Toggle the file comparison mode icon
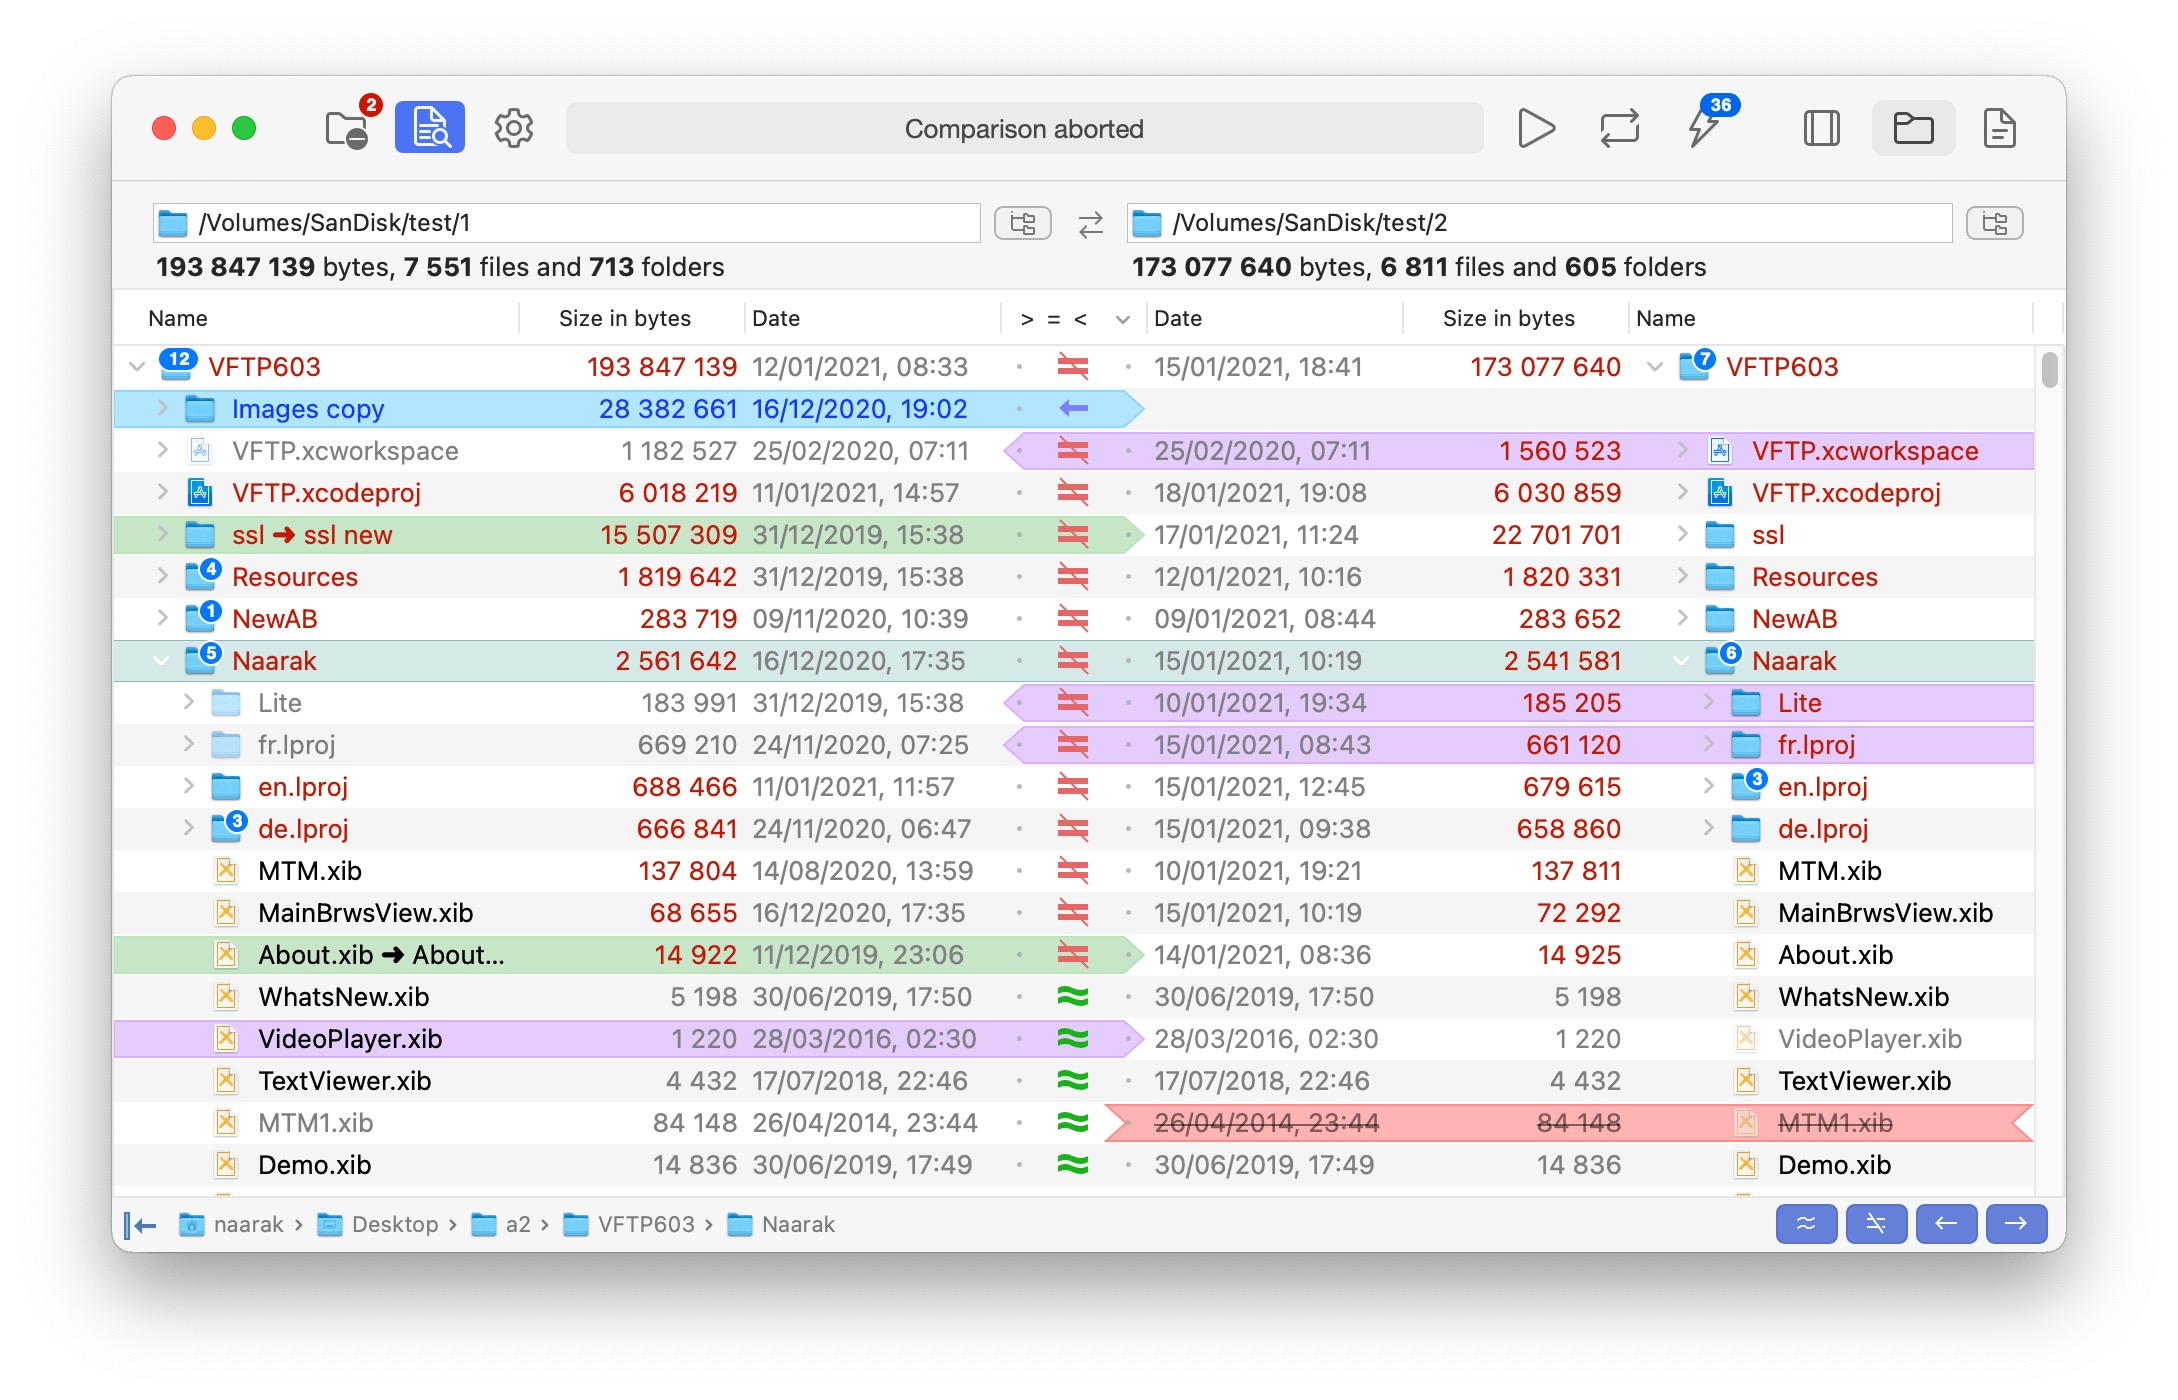Image resolution: width=2178 pixels, height=1400 pixels. (430, 127)
